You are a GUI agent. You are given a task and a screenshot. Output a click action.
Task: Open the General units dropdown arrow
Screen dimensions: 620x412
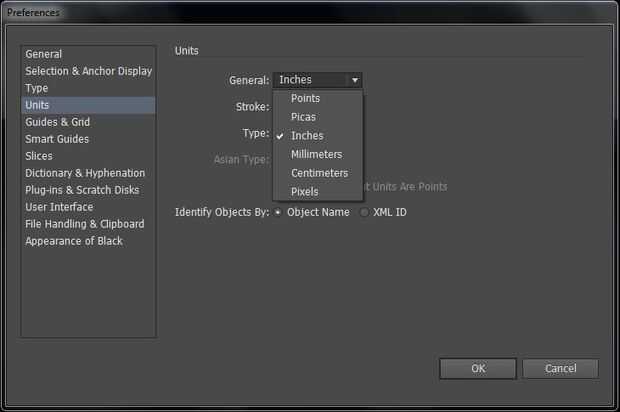tap(355, 80)
